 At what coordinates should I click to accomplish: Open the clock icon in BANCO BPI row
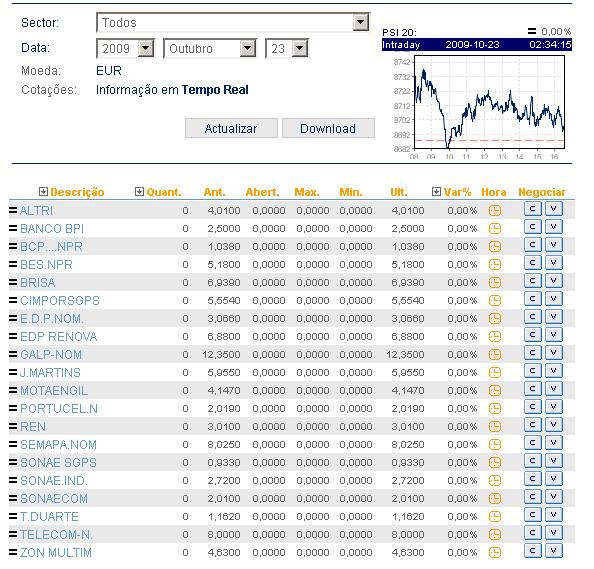point(495,228)
